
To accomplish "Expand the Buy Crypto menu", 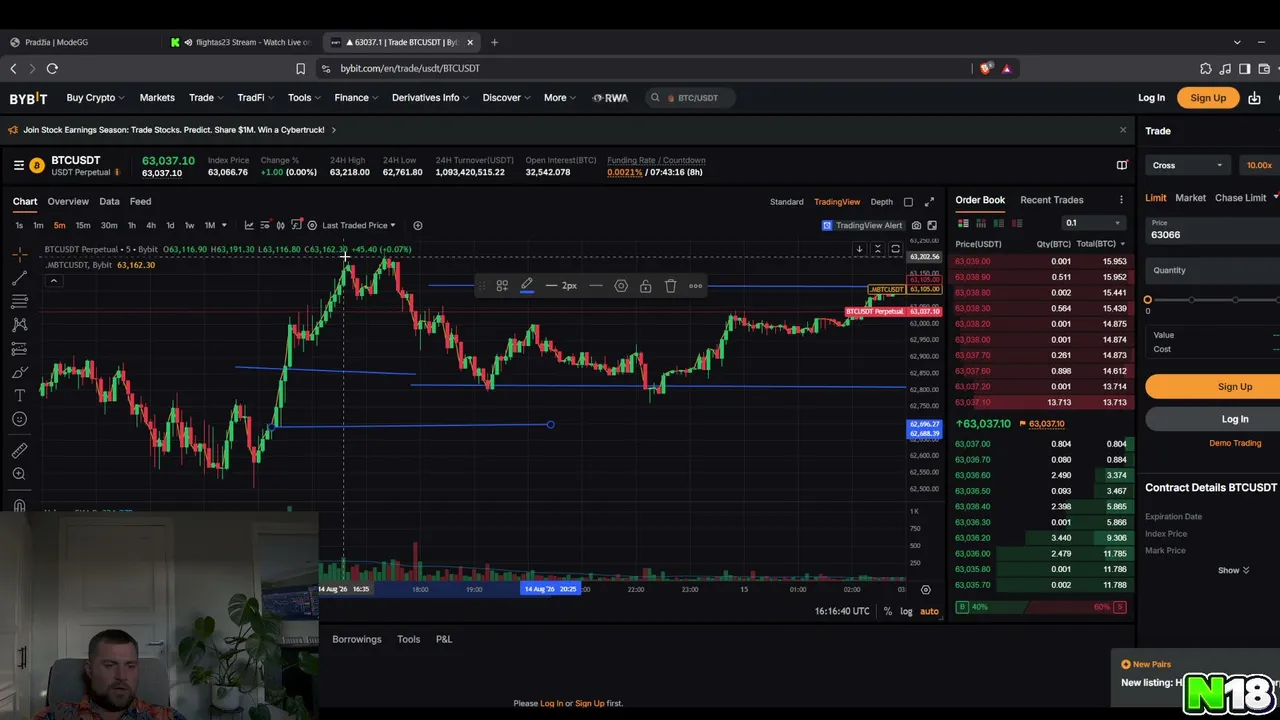I will (x=95, y=98).
